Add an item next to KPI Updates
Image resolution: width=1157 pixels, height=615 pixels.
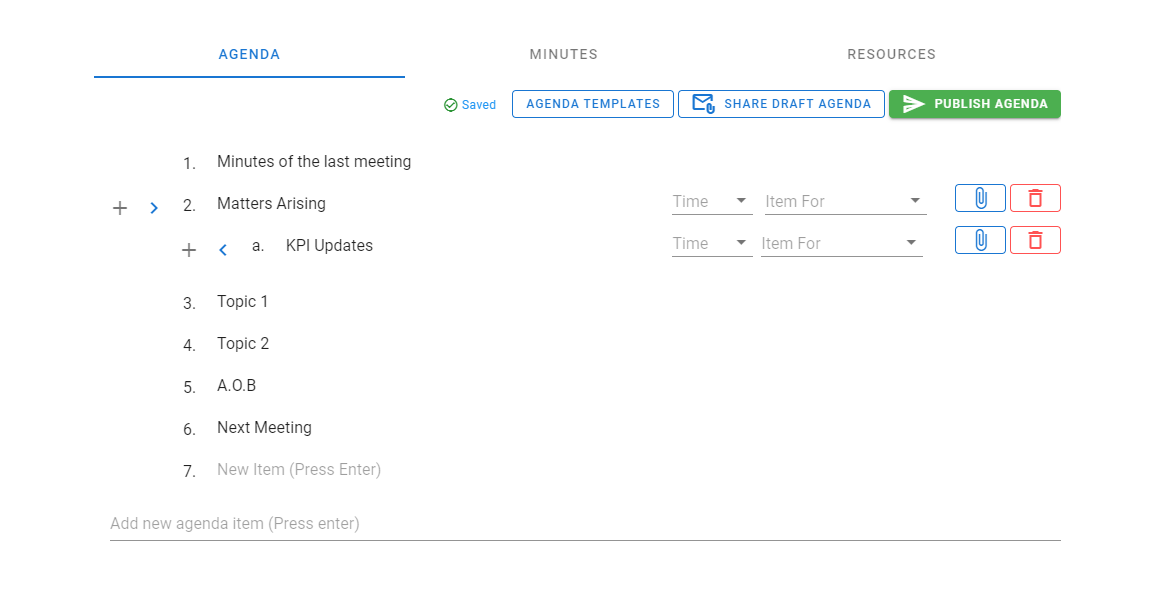tap(189, 250)
